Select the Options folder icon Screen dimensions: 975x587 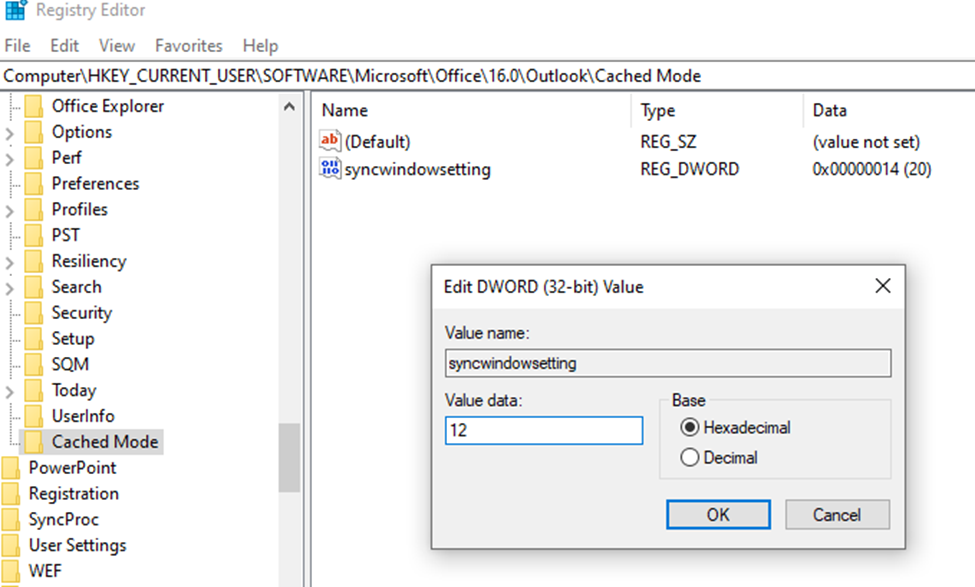click(34, 132)
